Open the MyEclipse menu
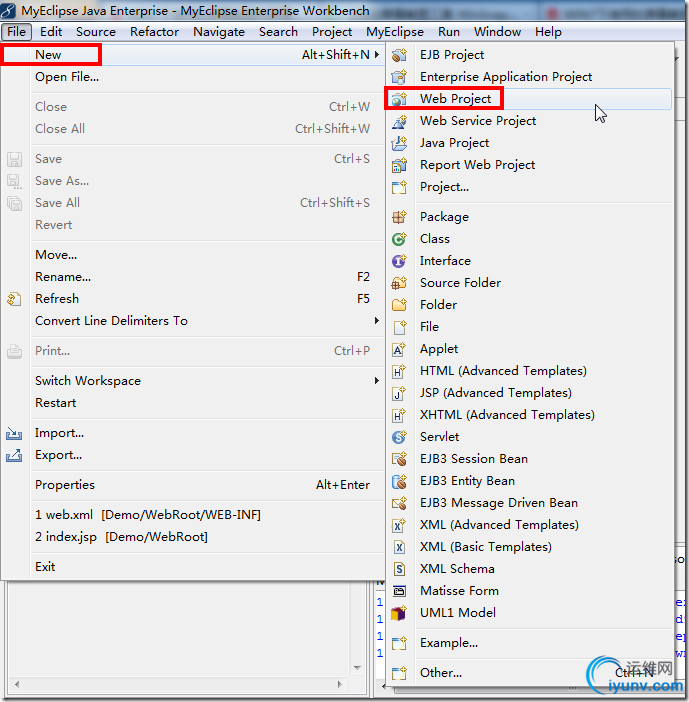 [395, 32]
